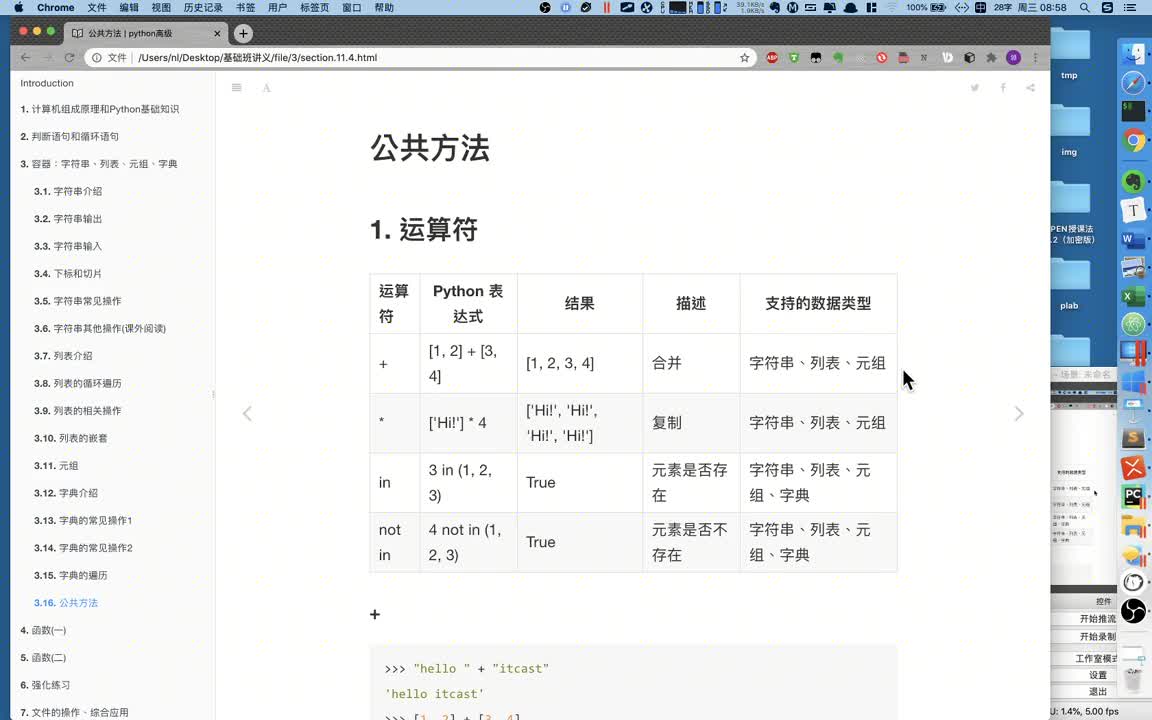Go to previous page arrow
Viewport: 1152px width, 720px height.
pos(248,414)
